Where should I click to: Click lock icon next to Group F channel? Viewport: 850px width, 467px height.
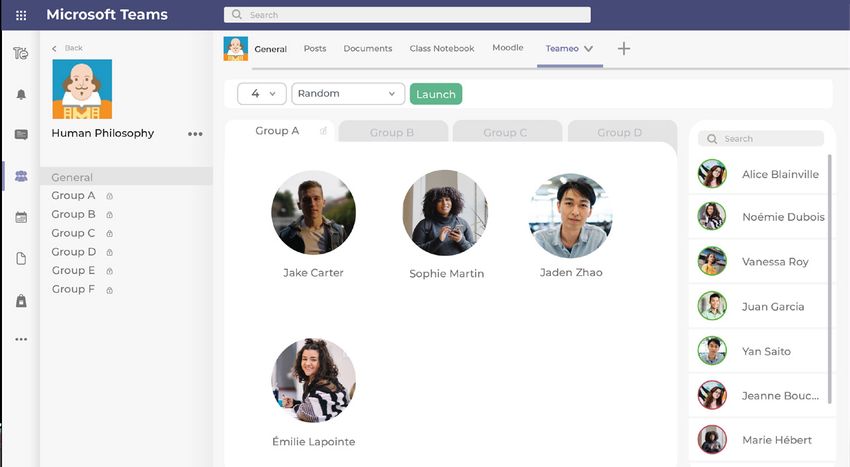pos(110,290)
